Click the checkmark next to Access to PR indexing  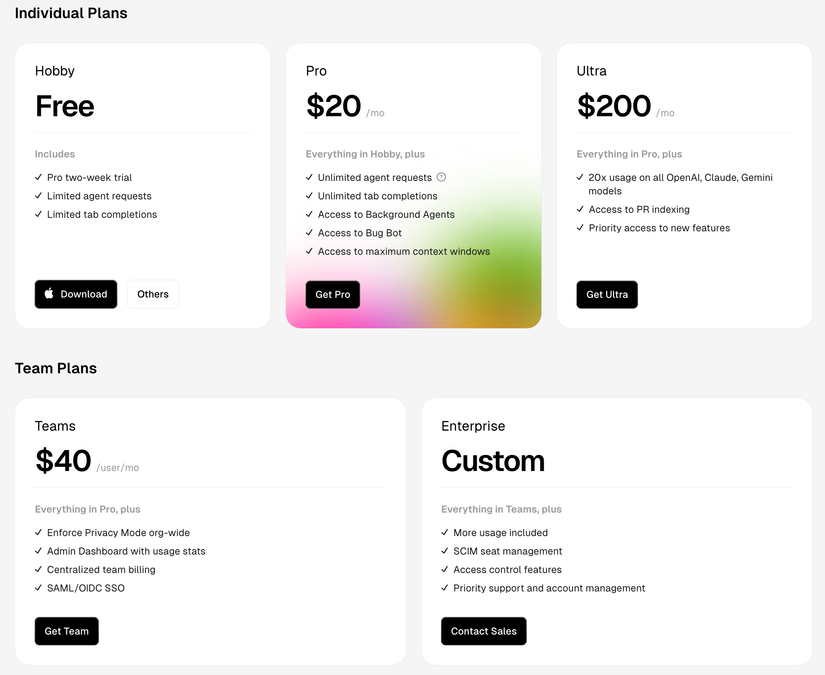[580, 209]
